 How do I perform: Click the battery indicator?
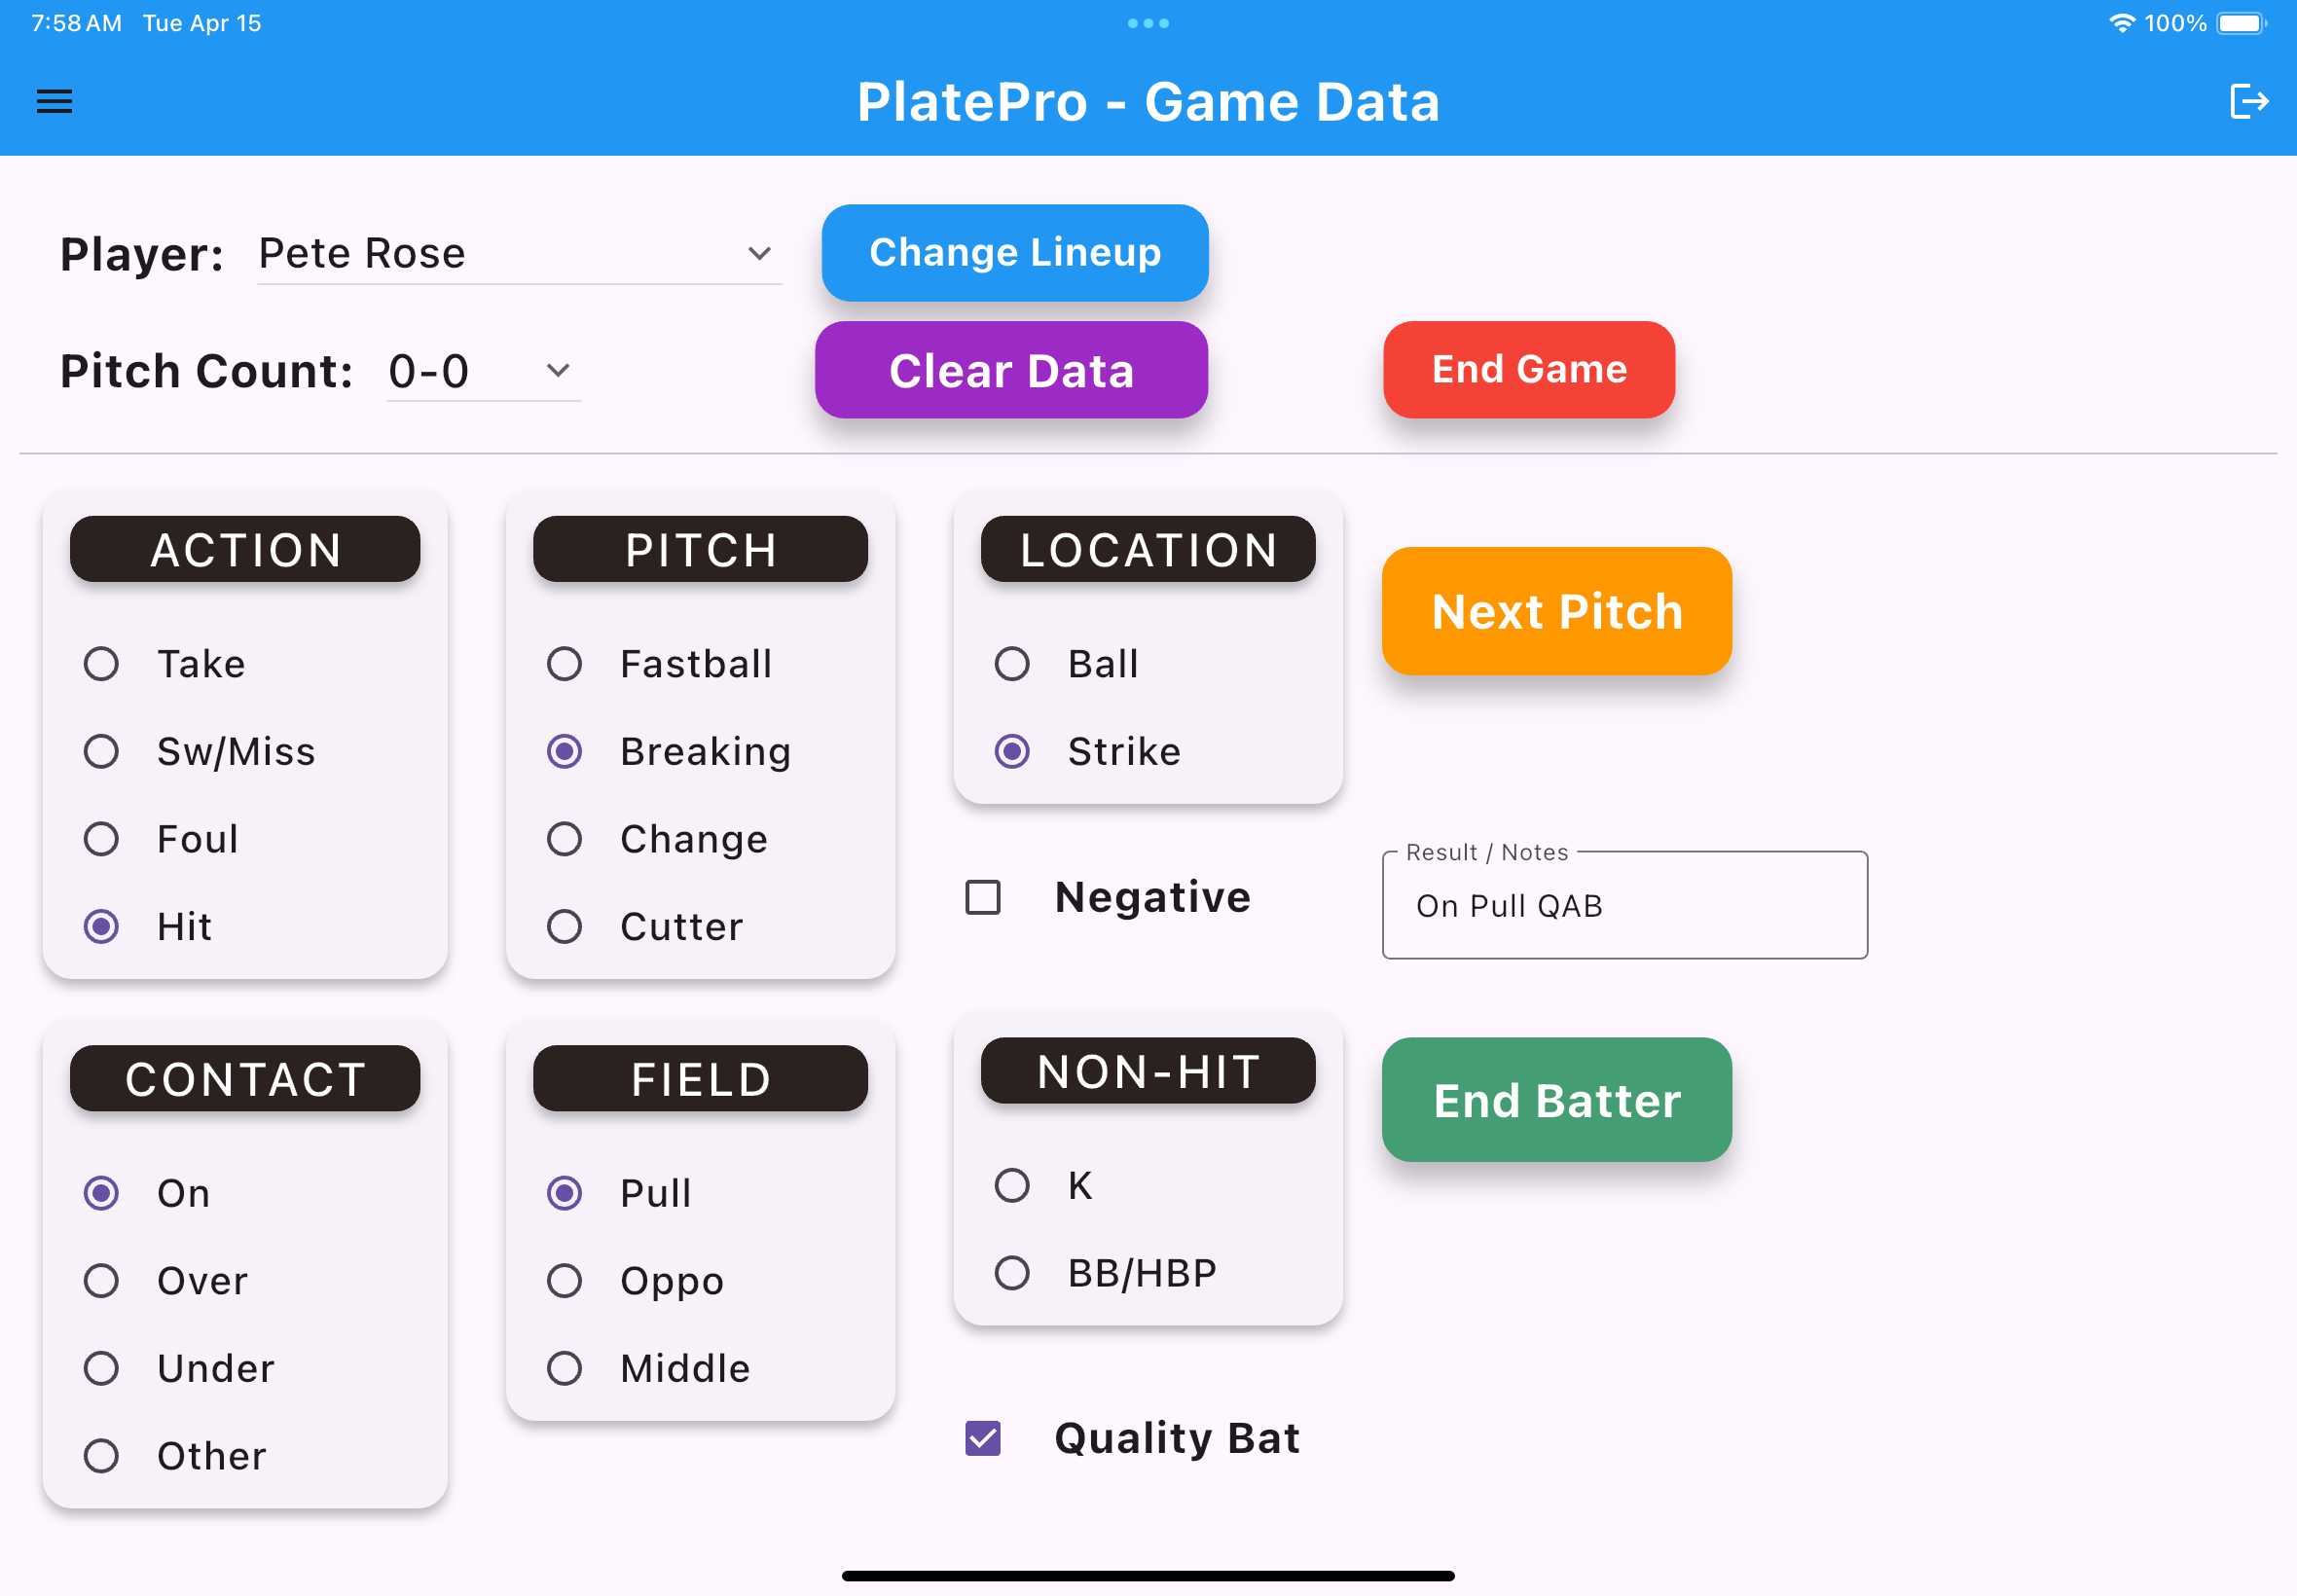pos(2240,22)
